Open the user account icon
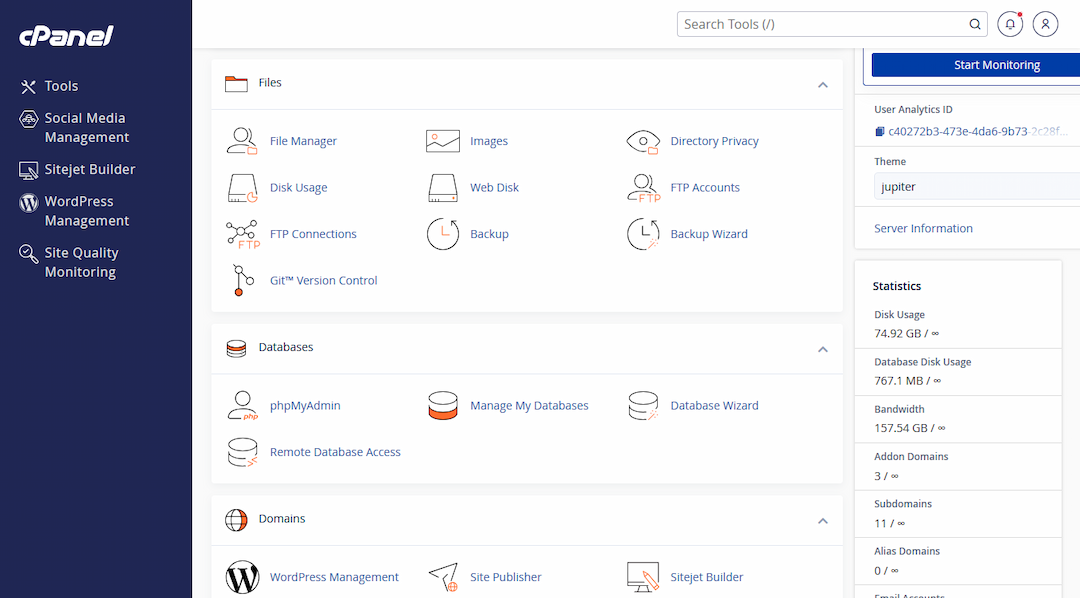The image size is (1080, 598). pos(1045,24)
